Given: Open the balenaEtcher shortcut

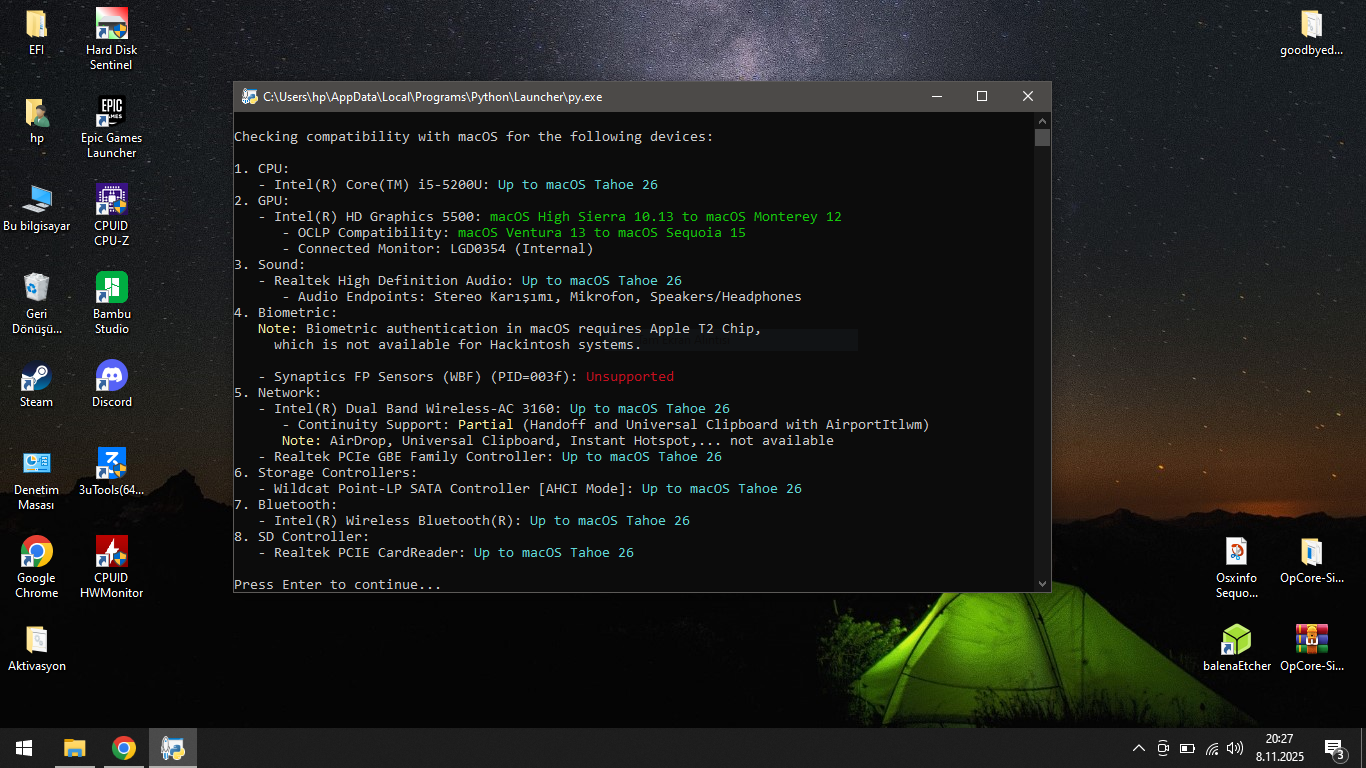Looking at the screenshot, I should (1237, 640).
